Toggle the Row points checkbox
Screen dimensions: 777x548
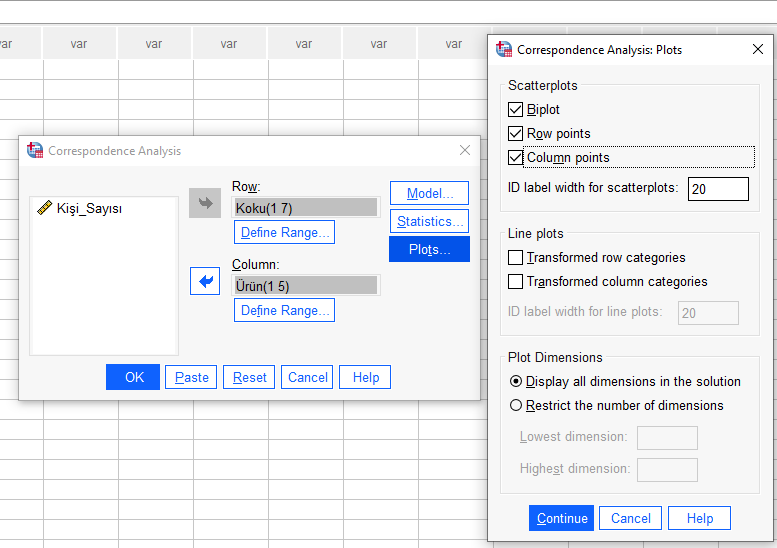tap(516, 134)
